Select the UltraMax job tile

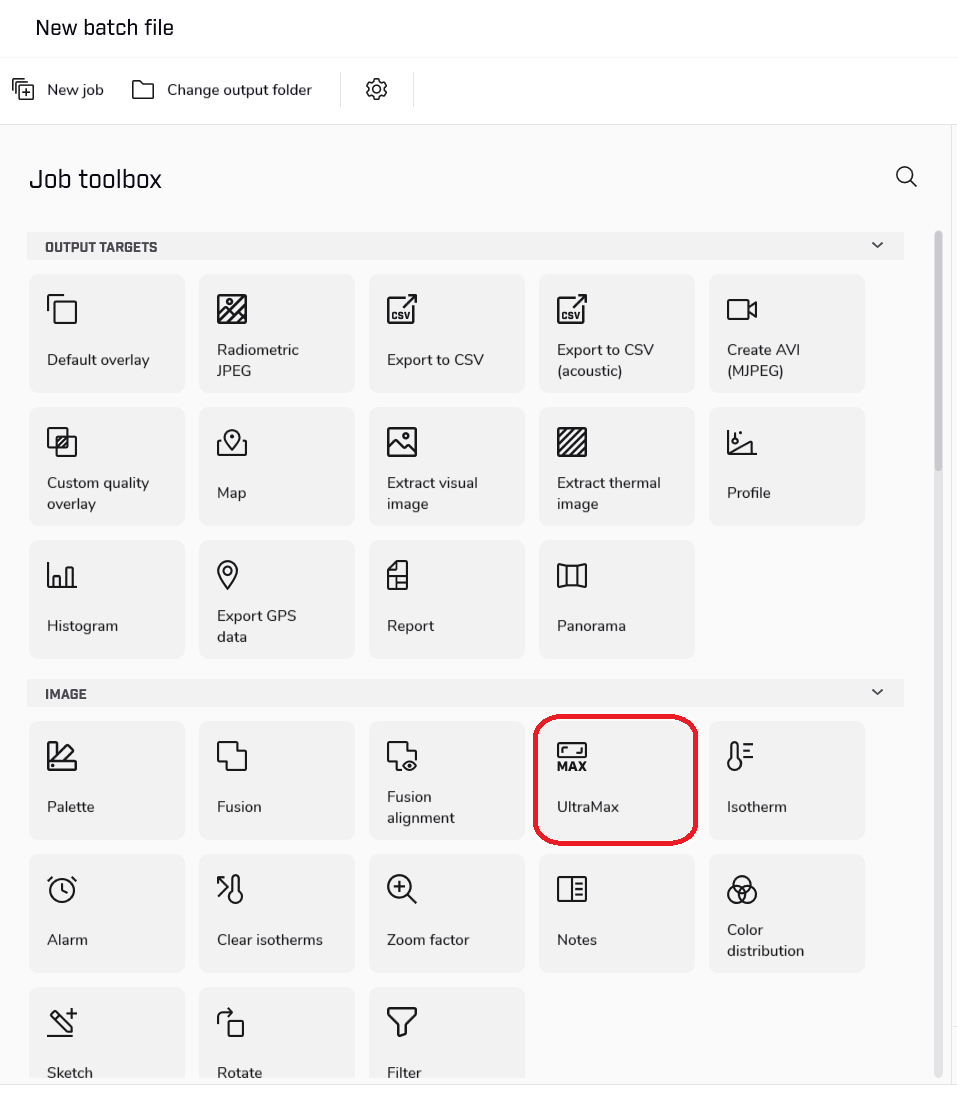pyautogui.click(x=615, y=780)
